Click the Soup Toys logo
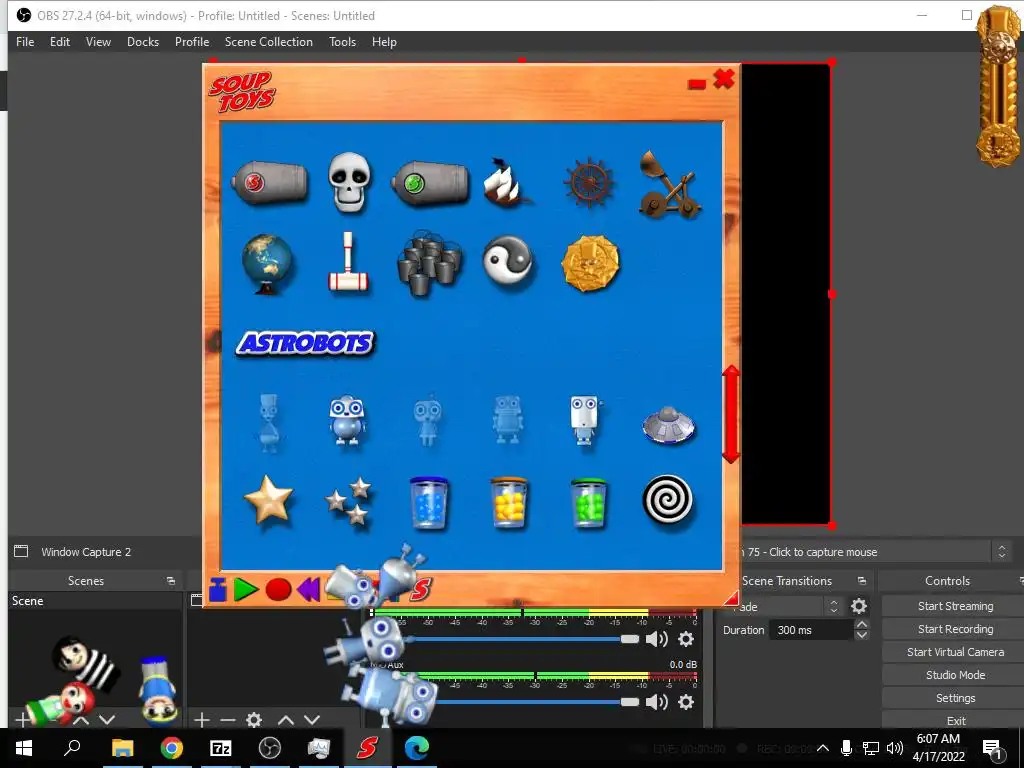The height and width of the screenshot is (768, 1024). 242,92
